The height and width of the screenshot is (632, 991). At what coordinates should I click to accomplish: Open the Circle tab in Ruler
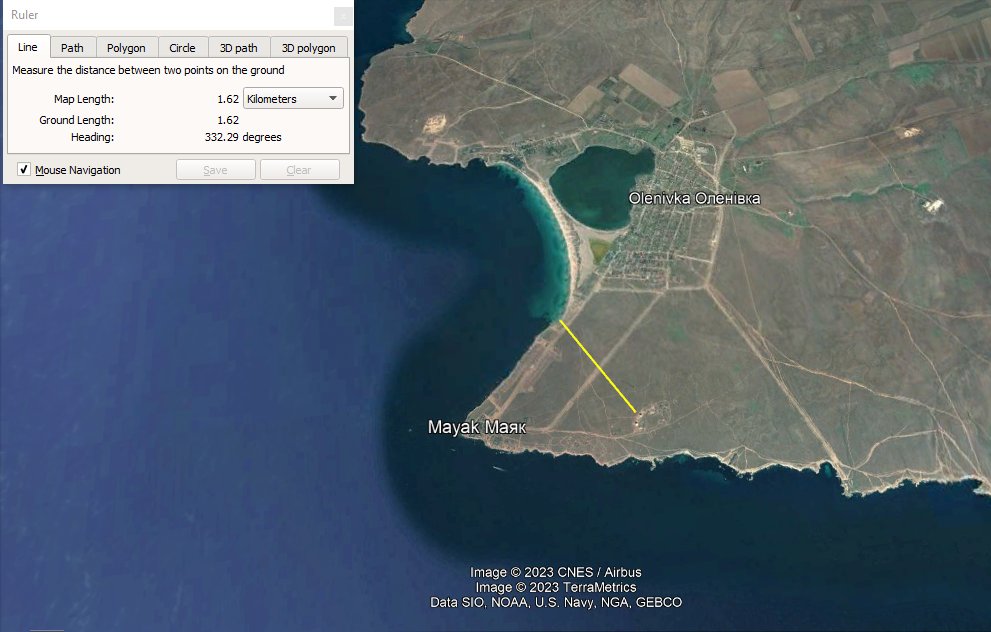[x=182, y=47]
